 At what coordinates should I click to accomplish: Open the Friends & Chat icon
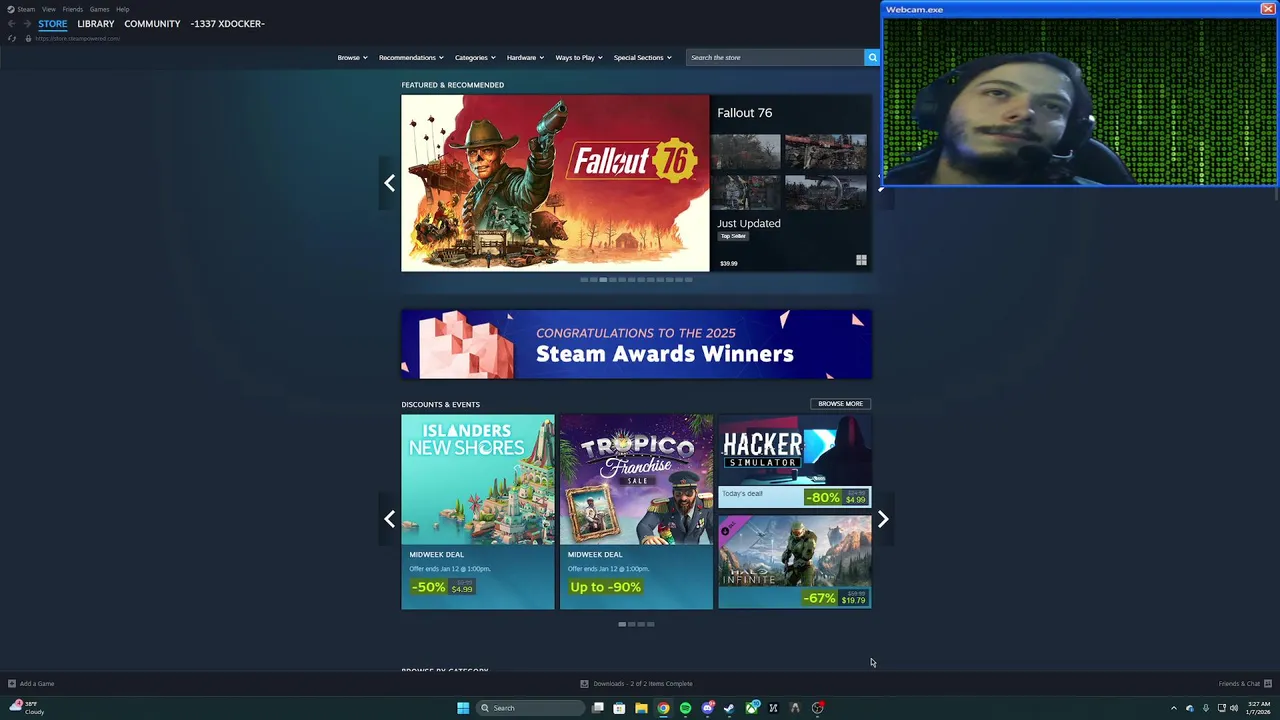coord(1268,684)
